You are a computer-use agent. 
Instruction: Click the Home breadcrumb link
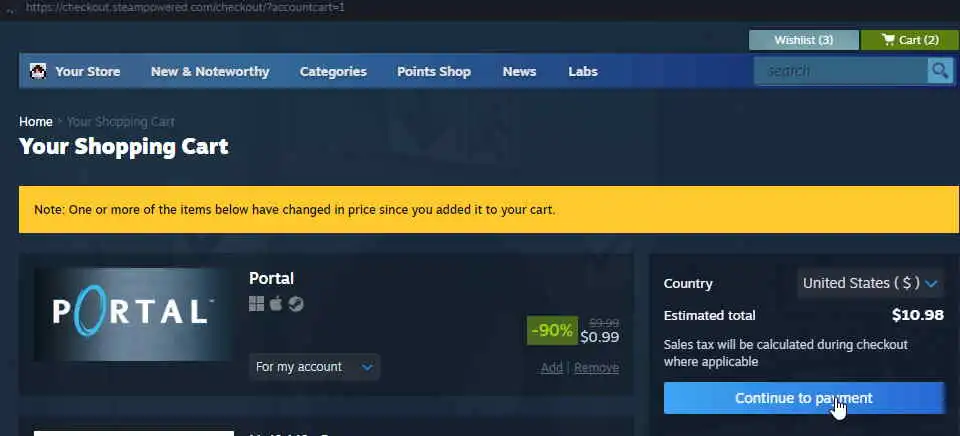pyautogui.click(x=36, y=121)
